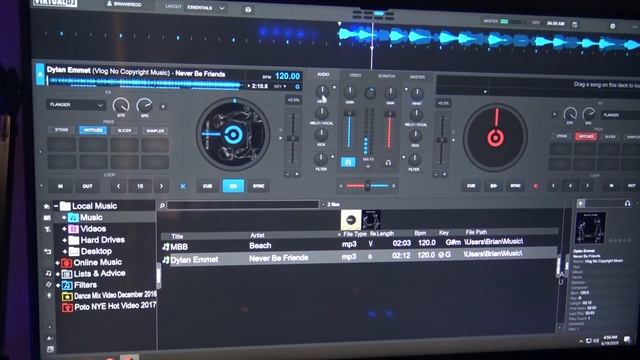The image size is (640, 360).
Task: Switch mixer to the AUDIO tab
Action: point(323,75)
